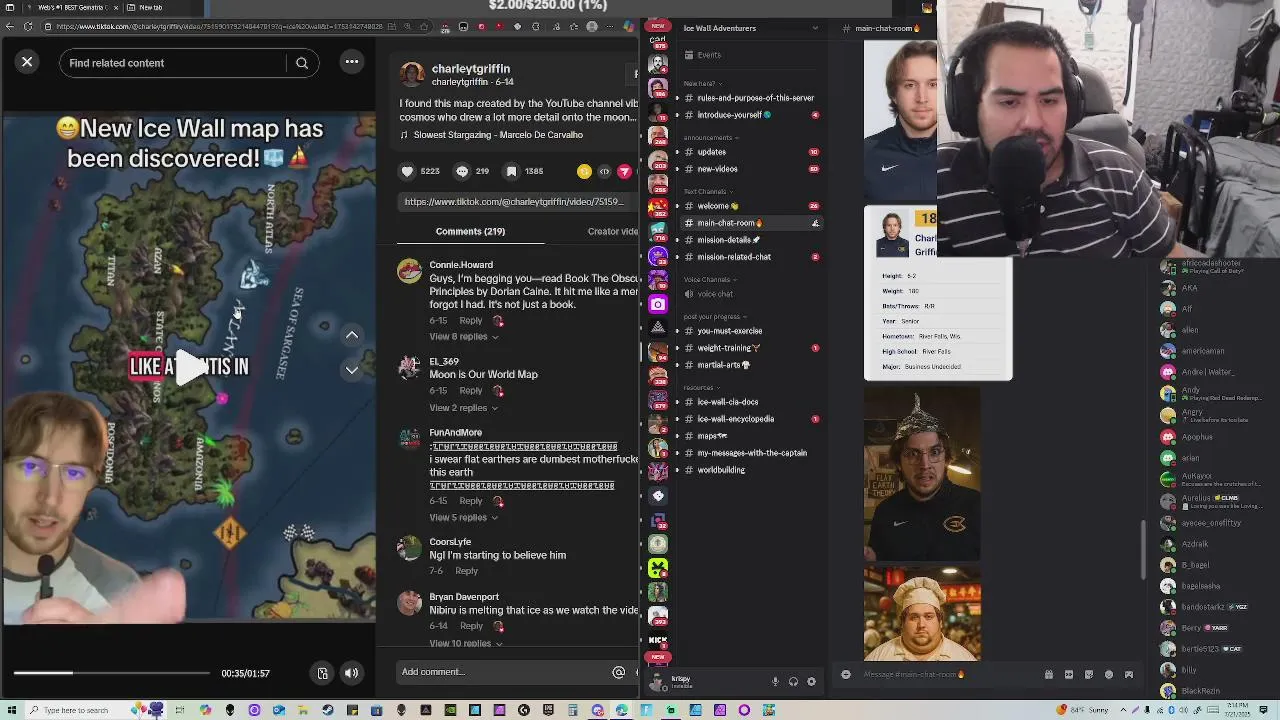The width and height of the screenshot is (1280, 720).
Task: Open the Discord gift icon in message bar
Action: [x=1048, y=674]
